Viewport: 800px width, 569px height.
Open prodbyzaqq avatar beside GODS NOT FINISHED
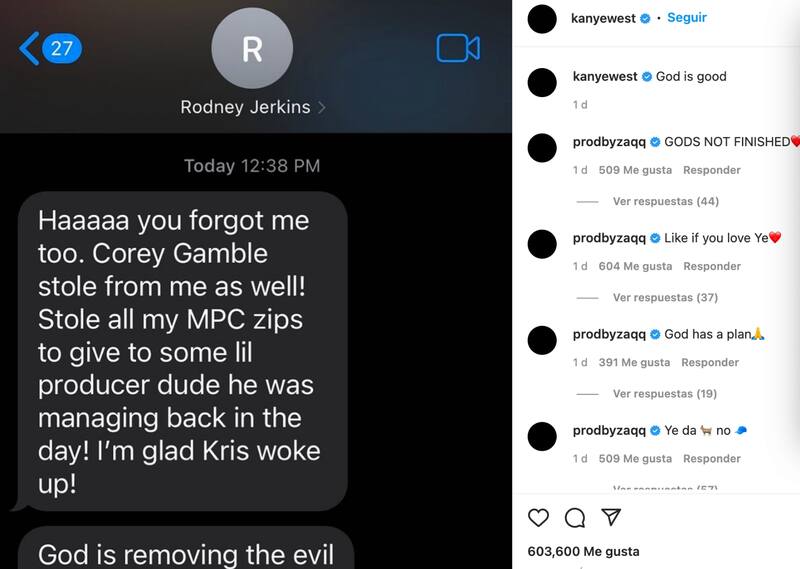click(542, 148)
